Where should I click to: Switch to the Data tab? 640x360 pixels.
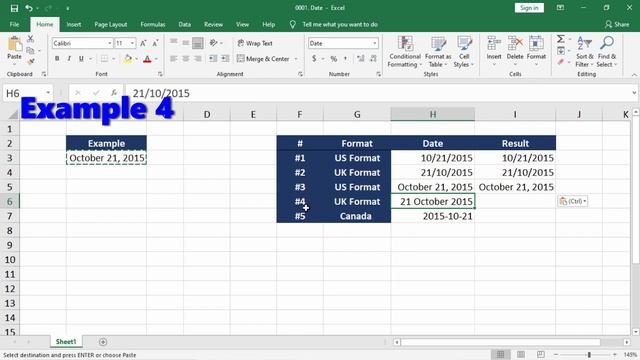pyautogui.click(x=184, y=24)
